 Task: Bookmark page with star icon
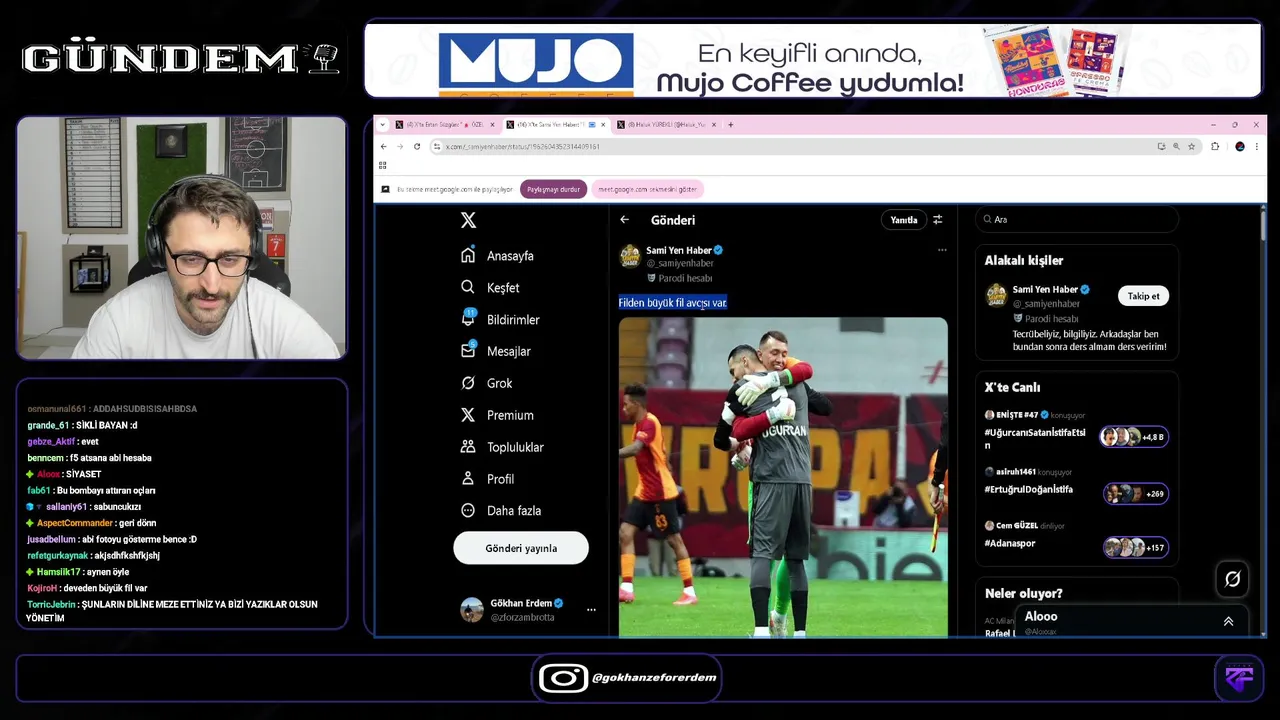[1192, 146]
